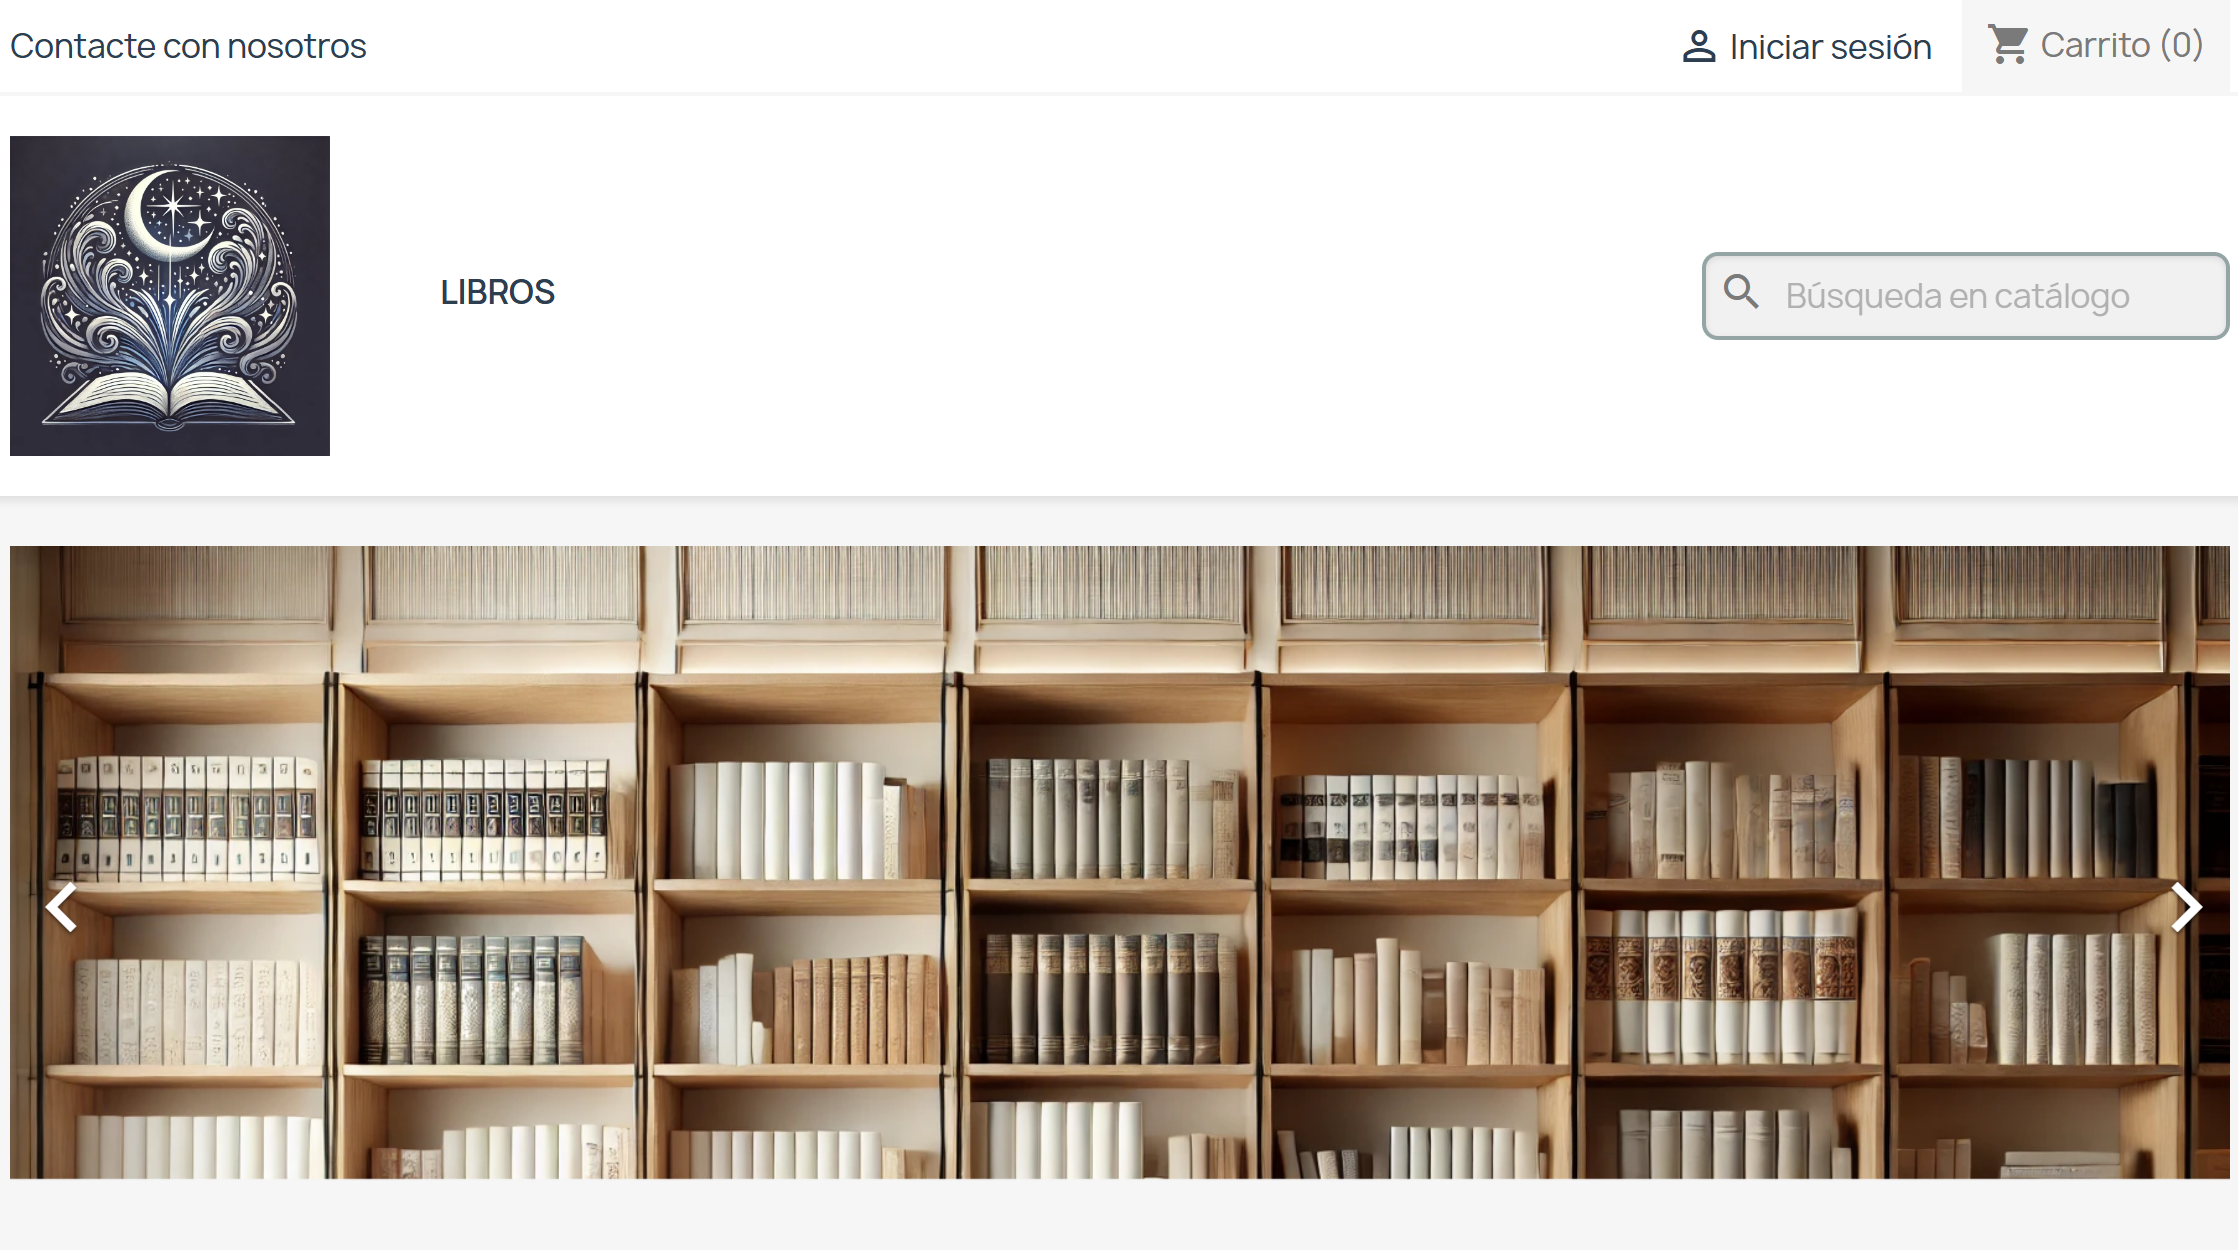Click the user account person icon
The image size is (2238, 1250).
click(1698, 47)
